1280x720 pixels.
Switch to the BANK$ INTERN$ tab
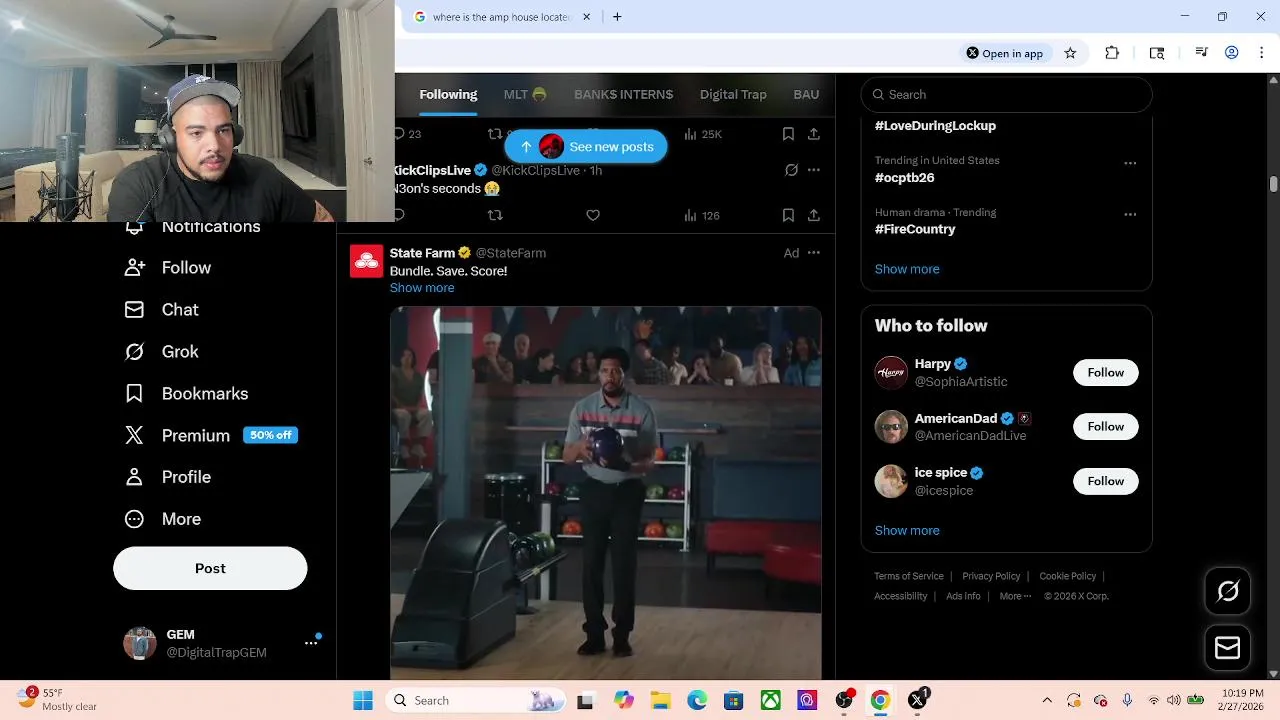623,95
